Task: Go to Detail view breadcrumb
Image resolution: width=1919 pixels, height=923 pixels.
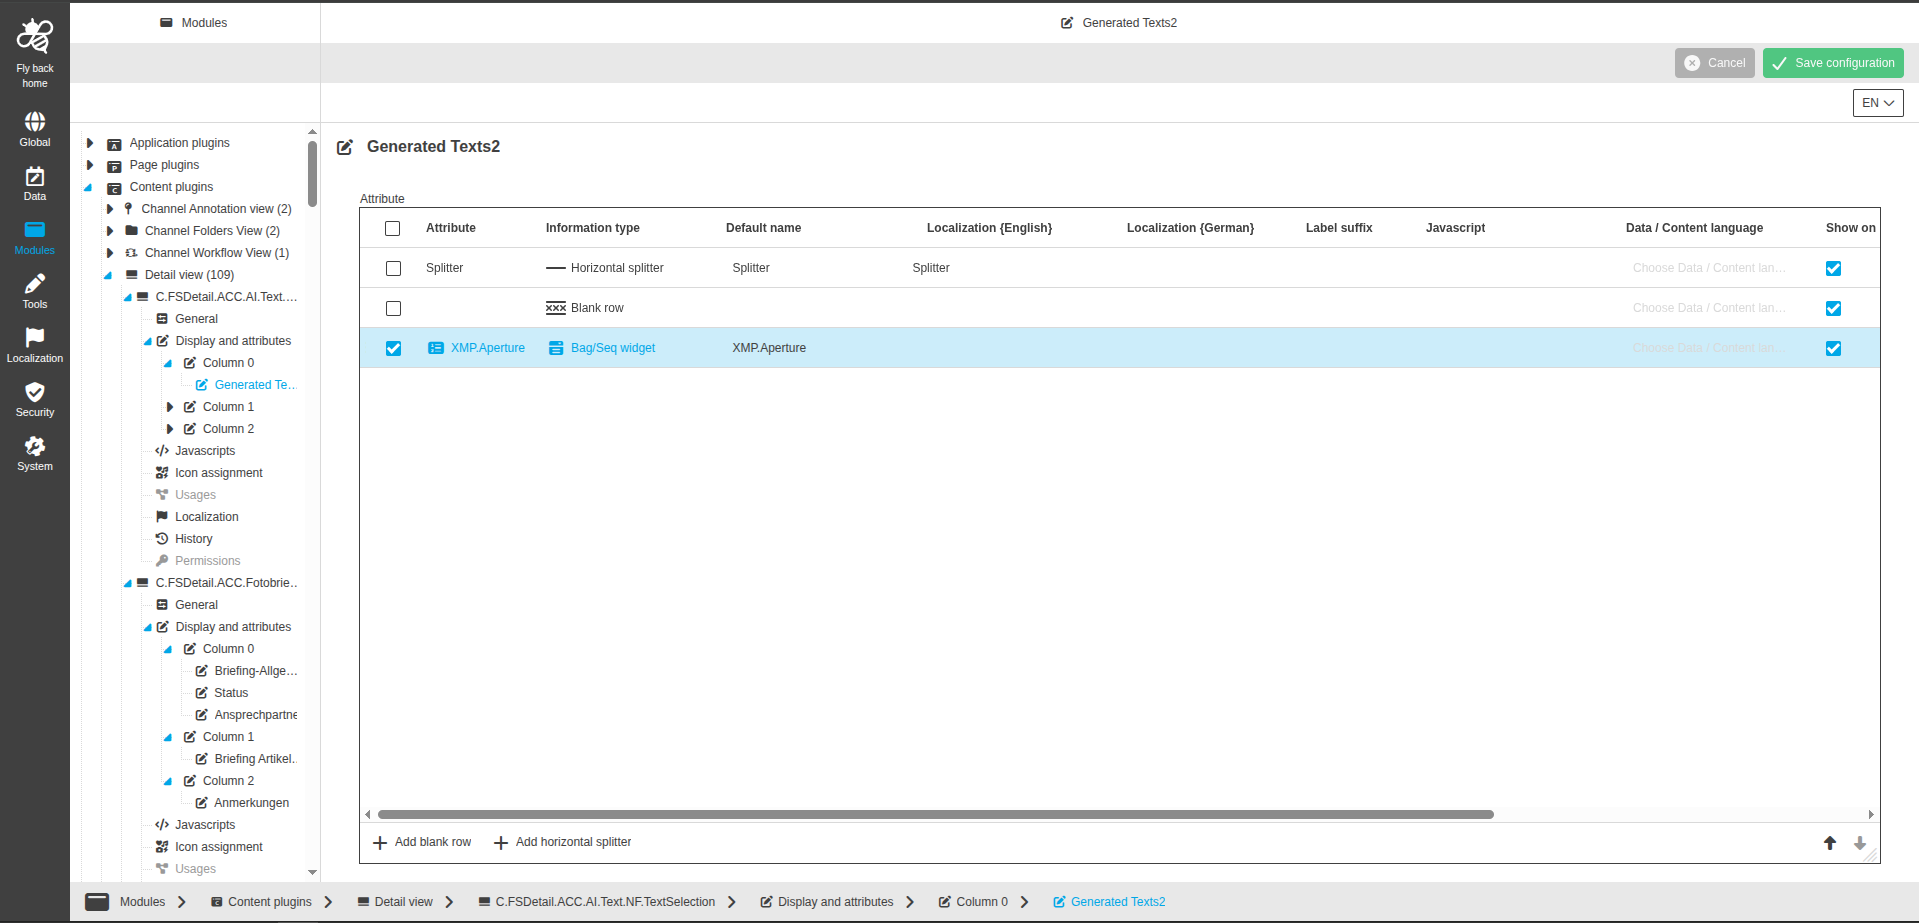Action: (395, 902)
